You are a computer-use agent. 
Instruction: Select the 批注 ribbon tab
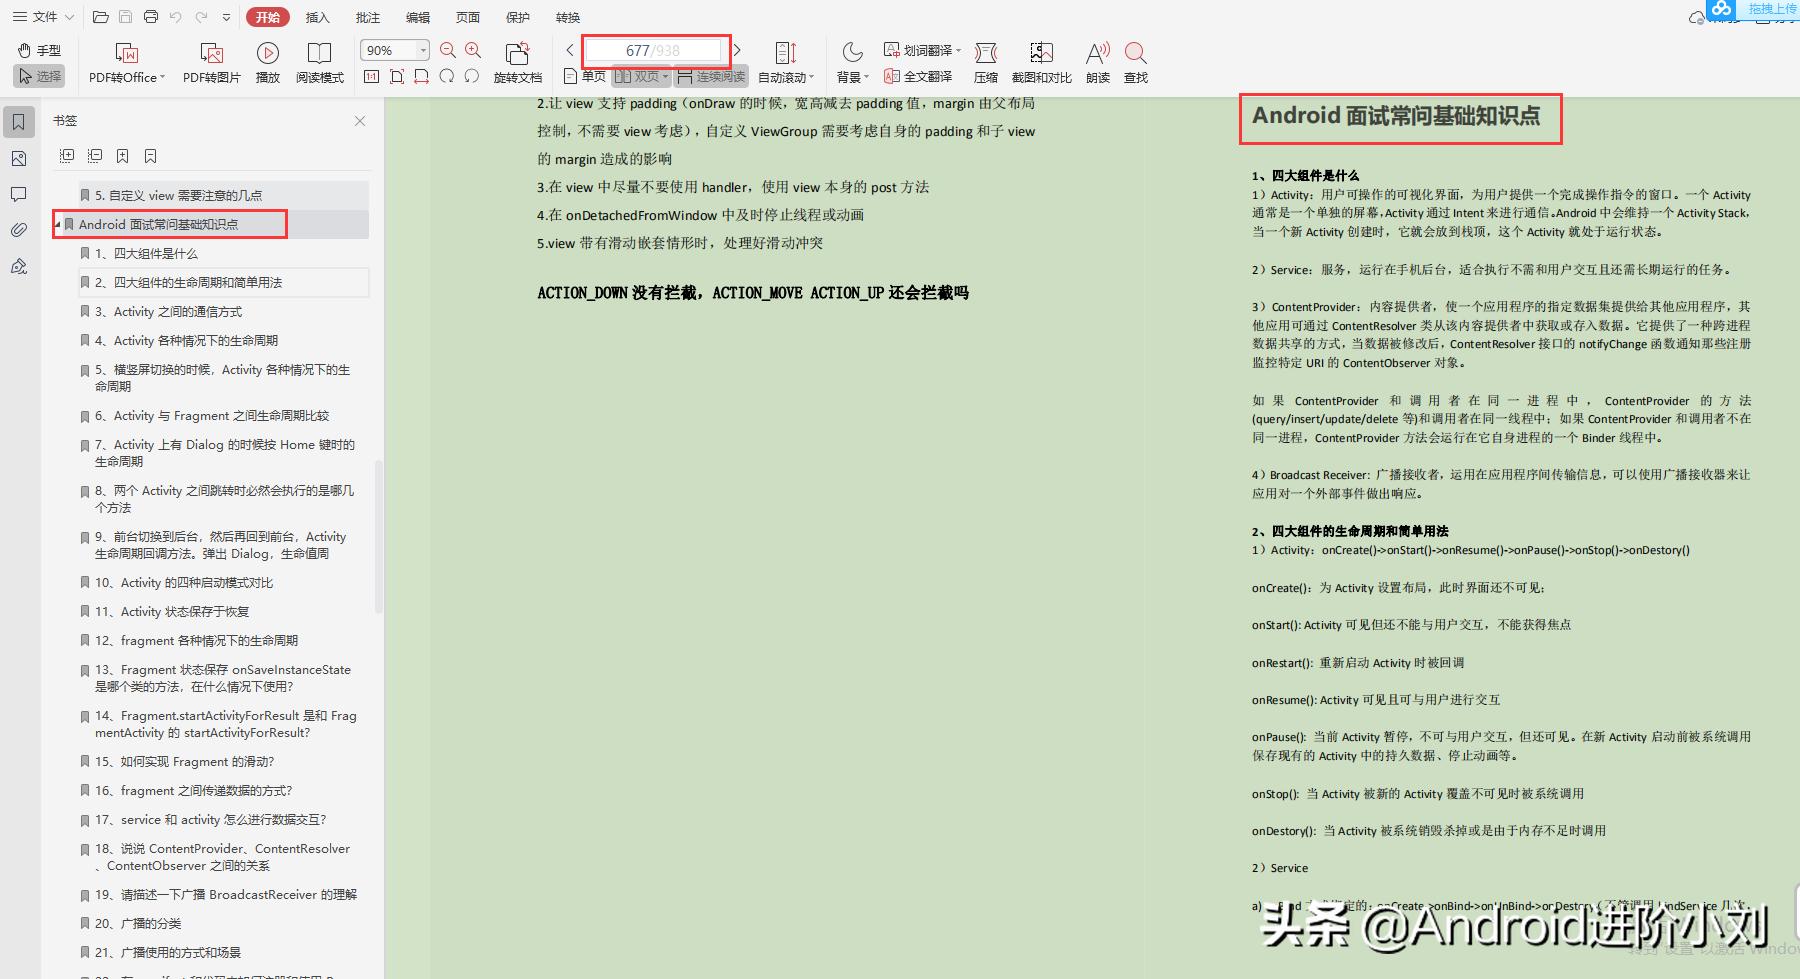[367, 17]
